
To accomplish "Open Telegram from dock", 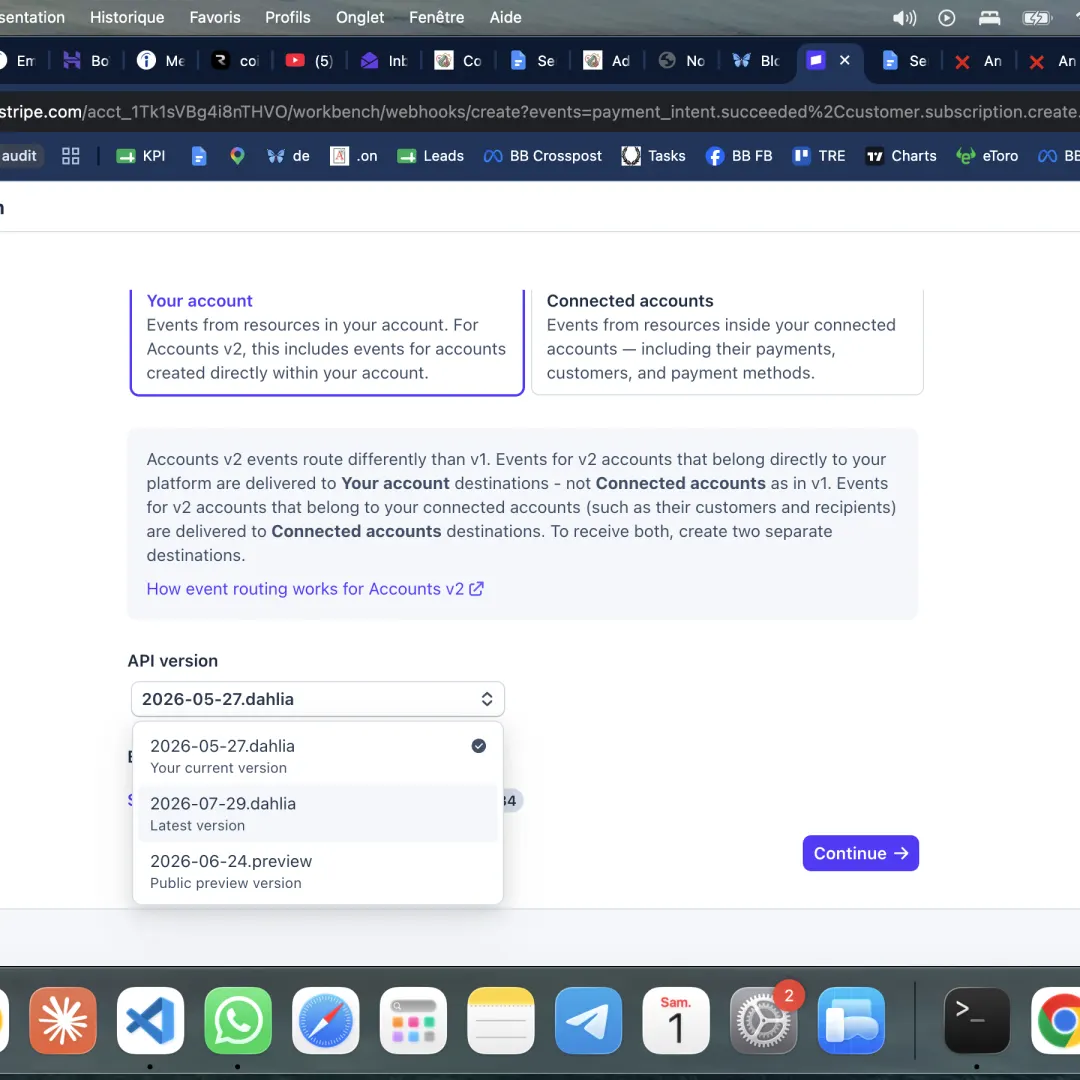I will pyautogui.click(x=588, y=1021).
